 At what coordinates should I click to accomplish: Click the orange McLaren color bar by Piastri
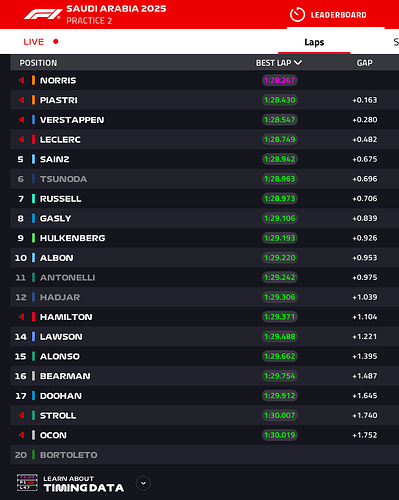pos(33,100)
